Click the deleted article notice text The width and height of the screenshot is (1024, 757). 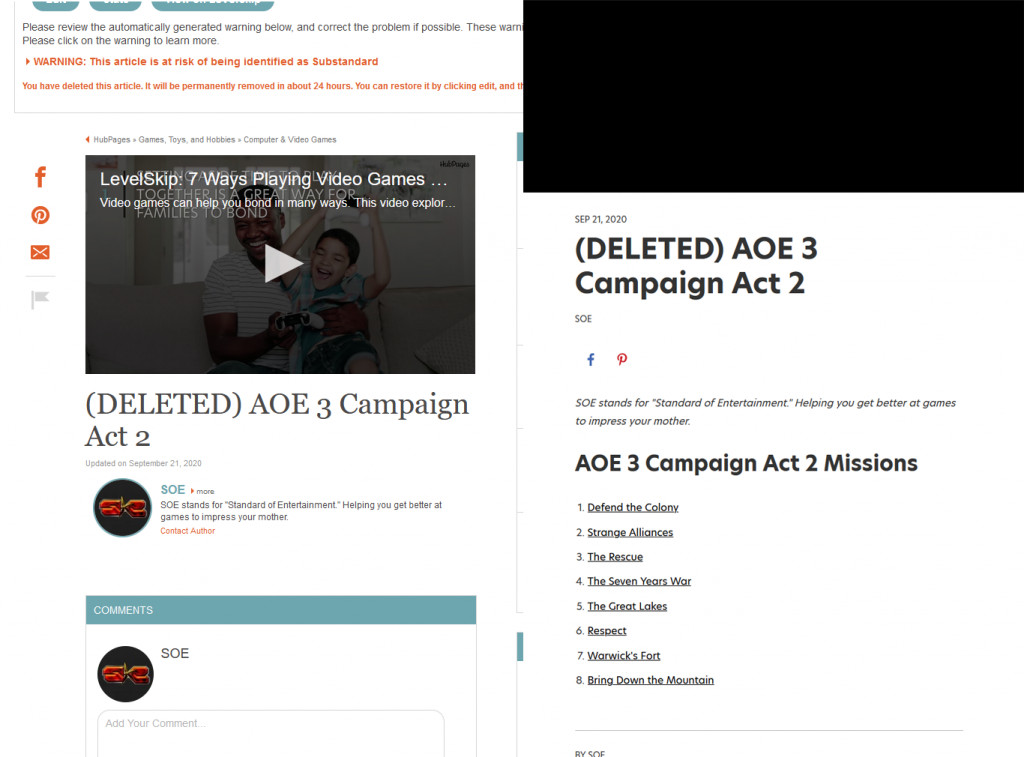coord(272,86)
